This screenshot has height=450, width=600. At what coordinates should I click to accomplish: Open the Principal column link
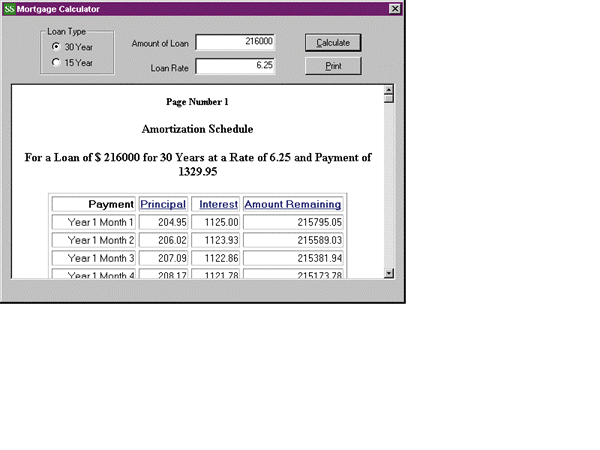tap(162, 204)
